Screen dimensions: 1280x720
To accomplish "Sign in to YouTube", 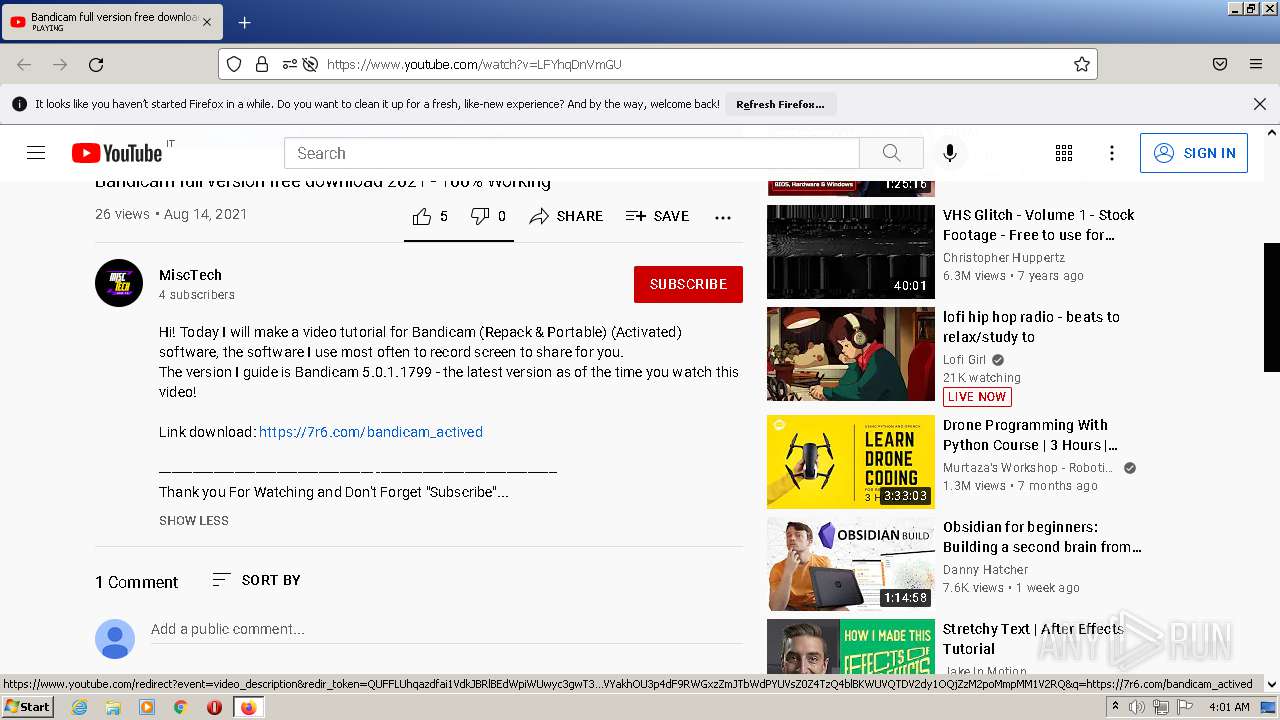I will [1194, 153].
